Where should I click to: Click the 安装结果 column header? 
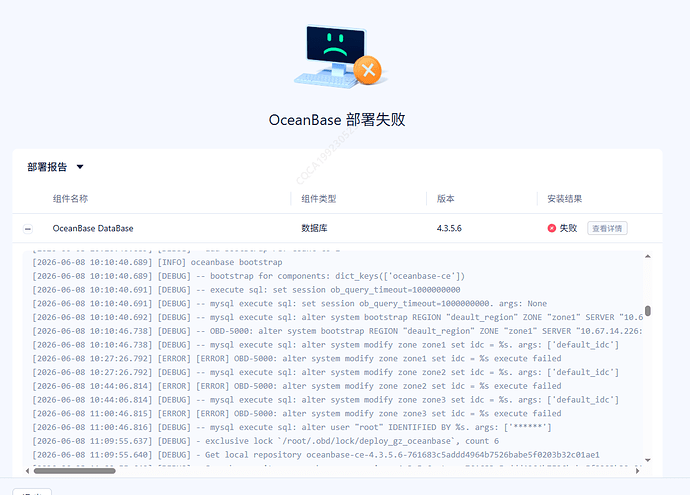(565, 199)
